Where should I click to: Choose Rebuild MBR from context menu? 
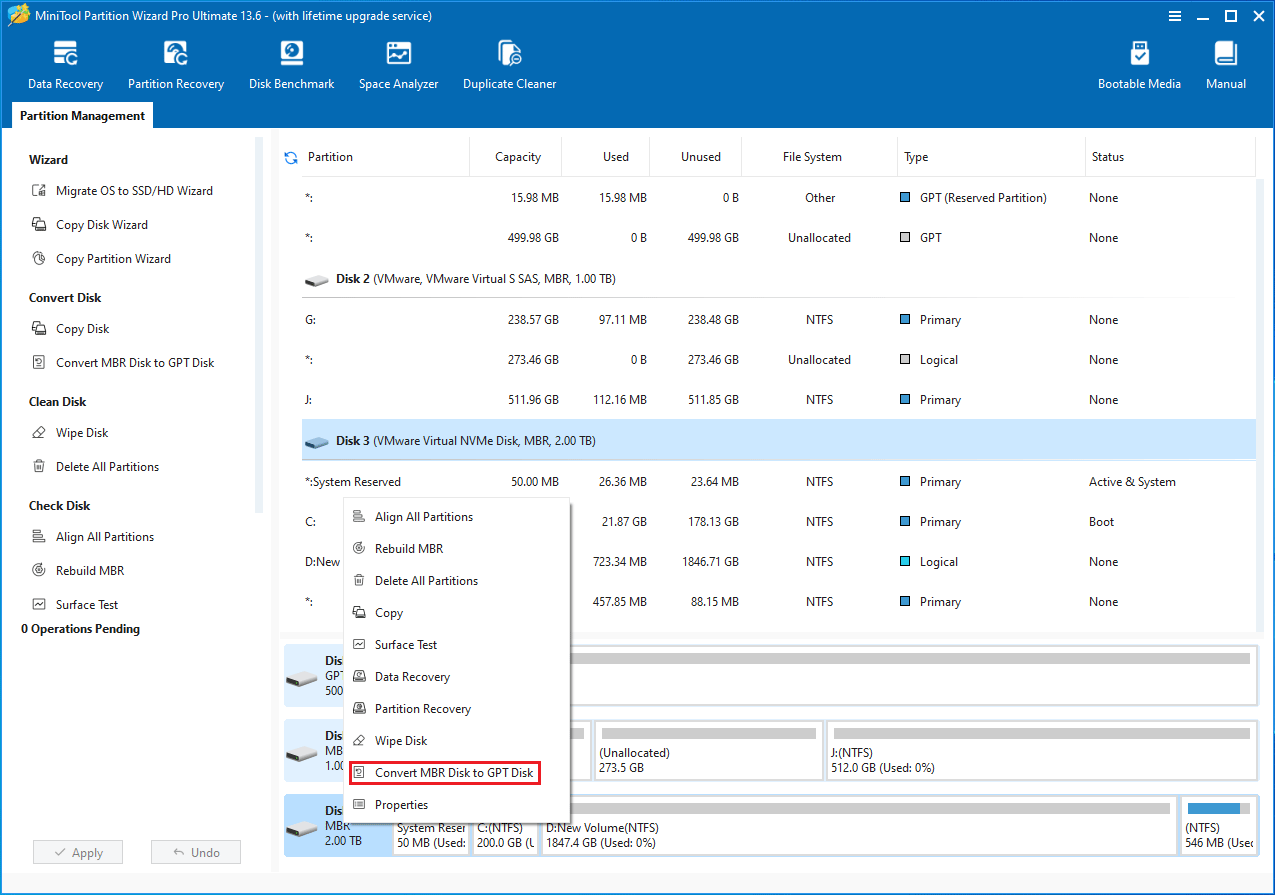457,549
